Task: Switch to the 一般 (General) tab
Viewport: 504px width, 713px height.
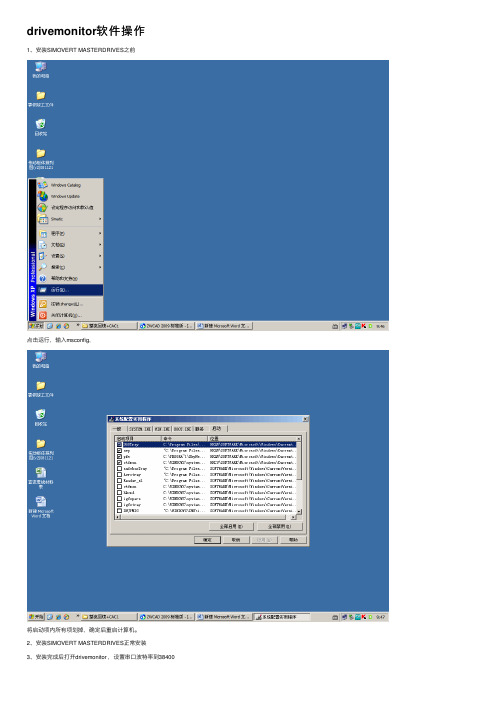Action: pyautogui.click(x=117, y=429)
